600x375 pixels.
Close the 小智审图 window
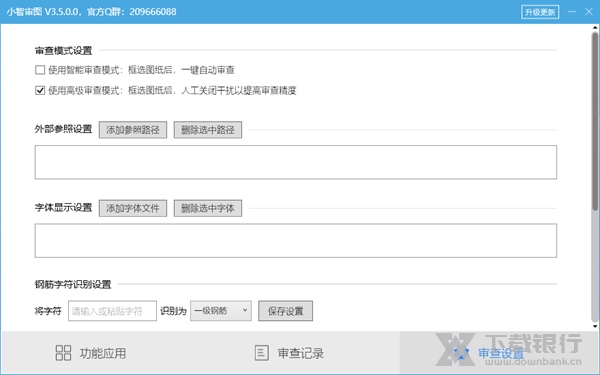[x=589, y=12]
